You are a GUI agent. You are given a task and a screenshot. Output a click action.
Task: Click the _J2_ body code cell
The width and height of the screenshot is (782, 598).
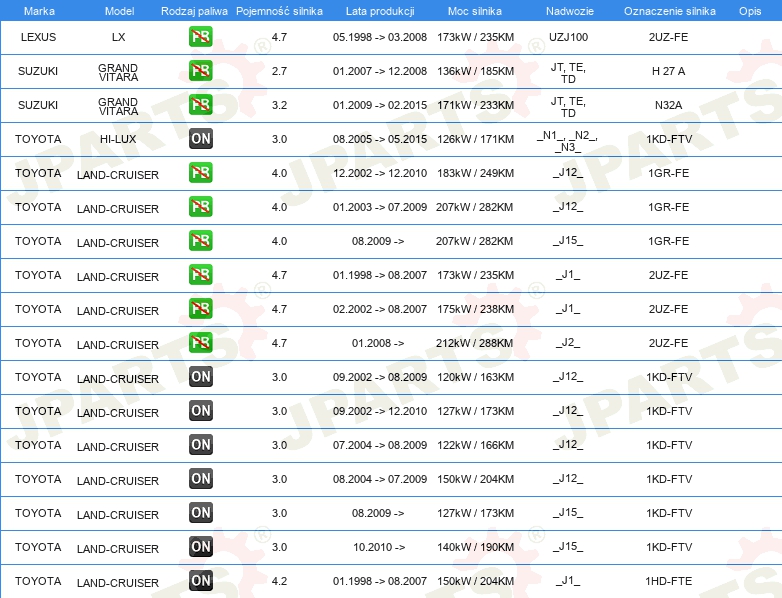click(x=568, y=343)
